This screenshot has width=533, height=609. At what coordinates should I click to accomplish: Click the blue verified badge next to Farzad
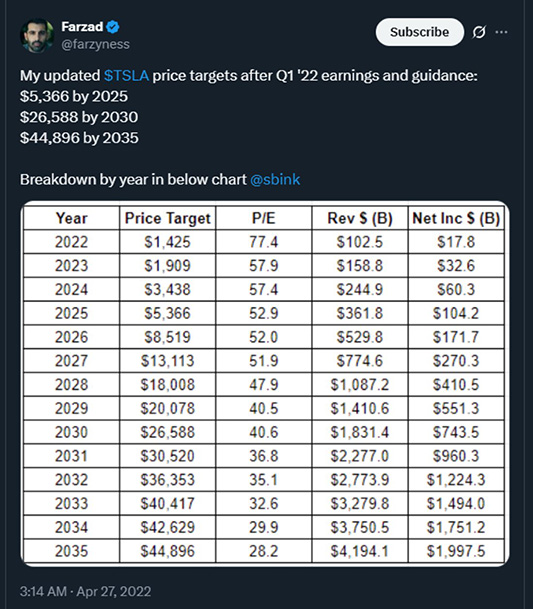[x=113, y=27]
